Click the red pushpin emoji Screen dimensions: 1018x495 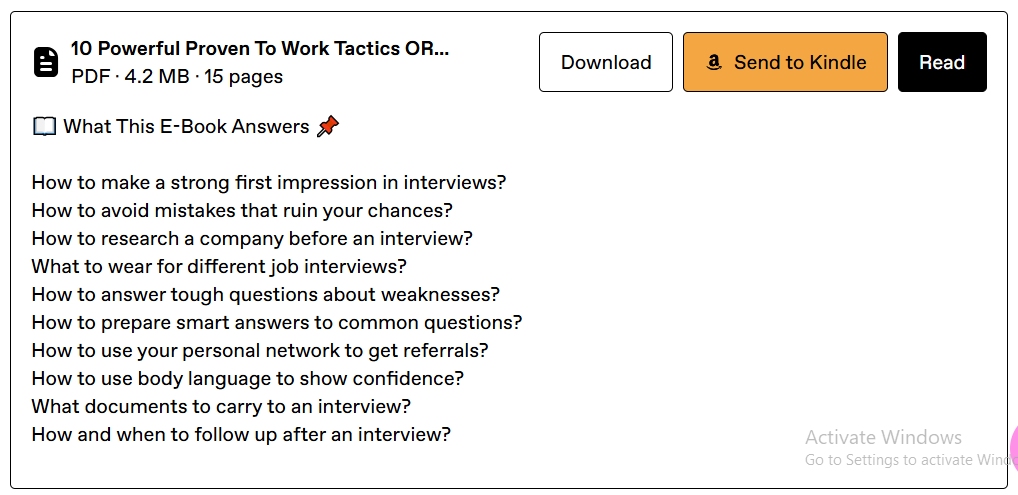(328, 126)
